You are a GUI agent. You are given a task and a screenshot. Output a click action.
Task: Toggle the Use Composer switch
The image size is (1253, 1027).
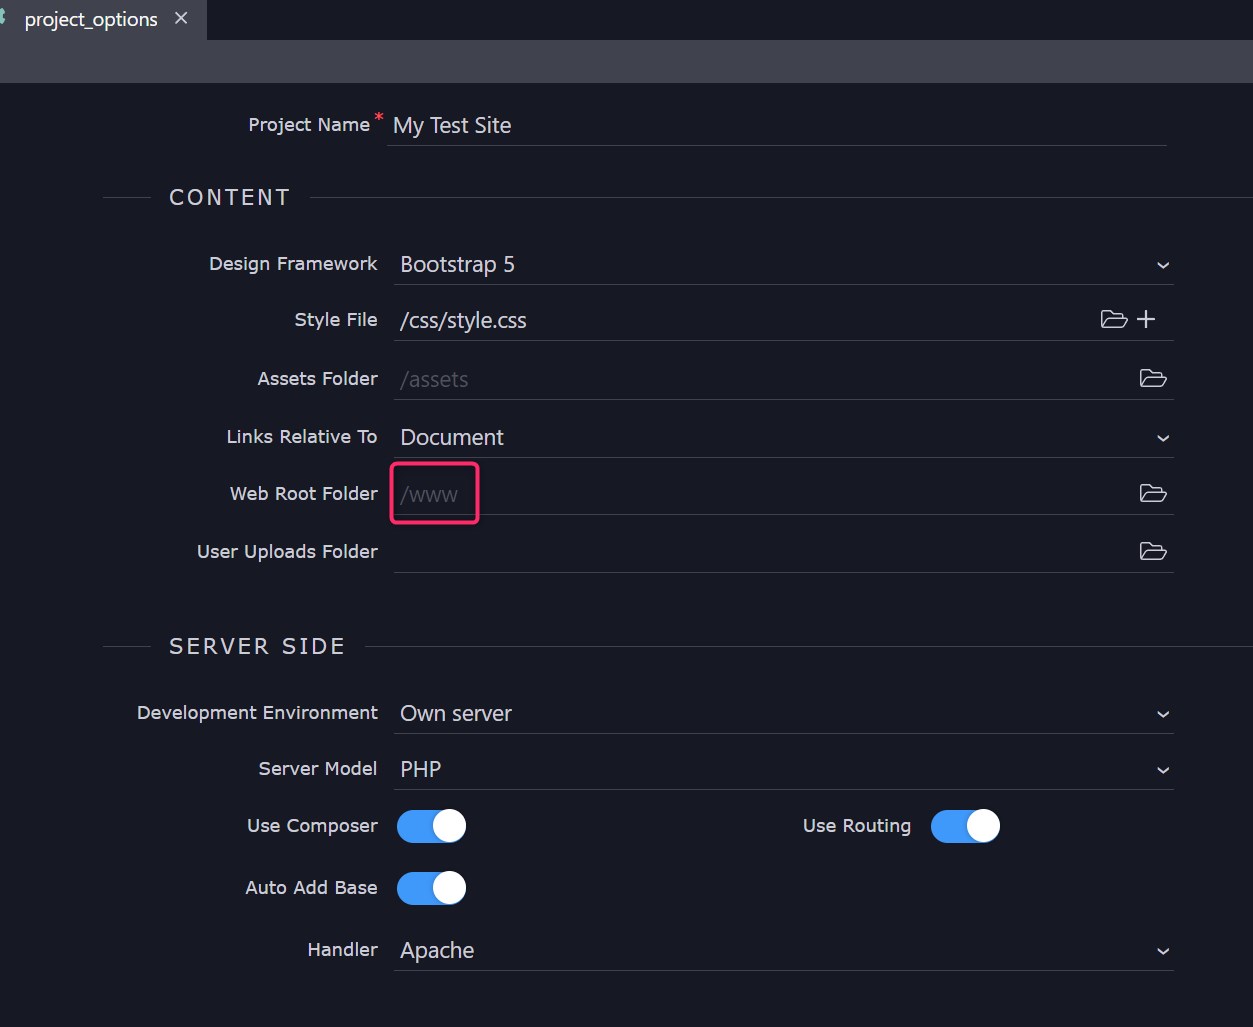coord(431,826)
